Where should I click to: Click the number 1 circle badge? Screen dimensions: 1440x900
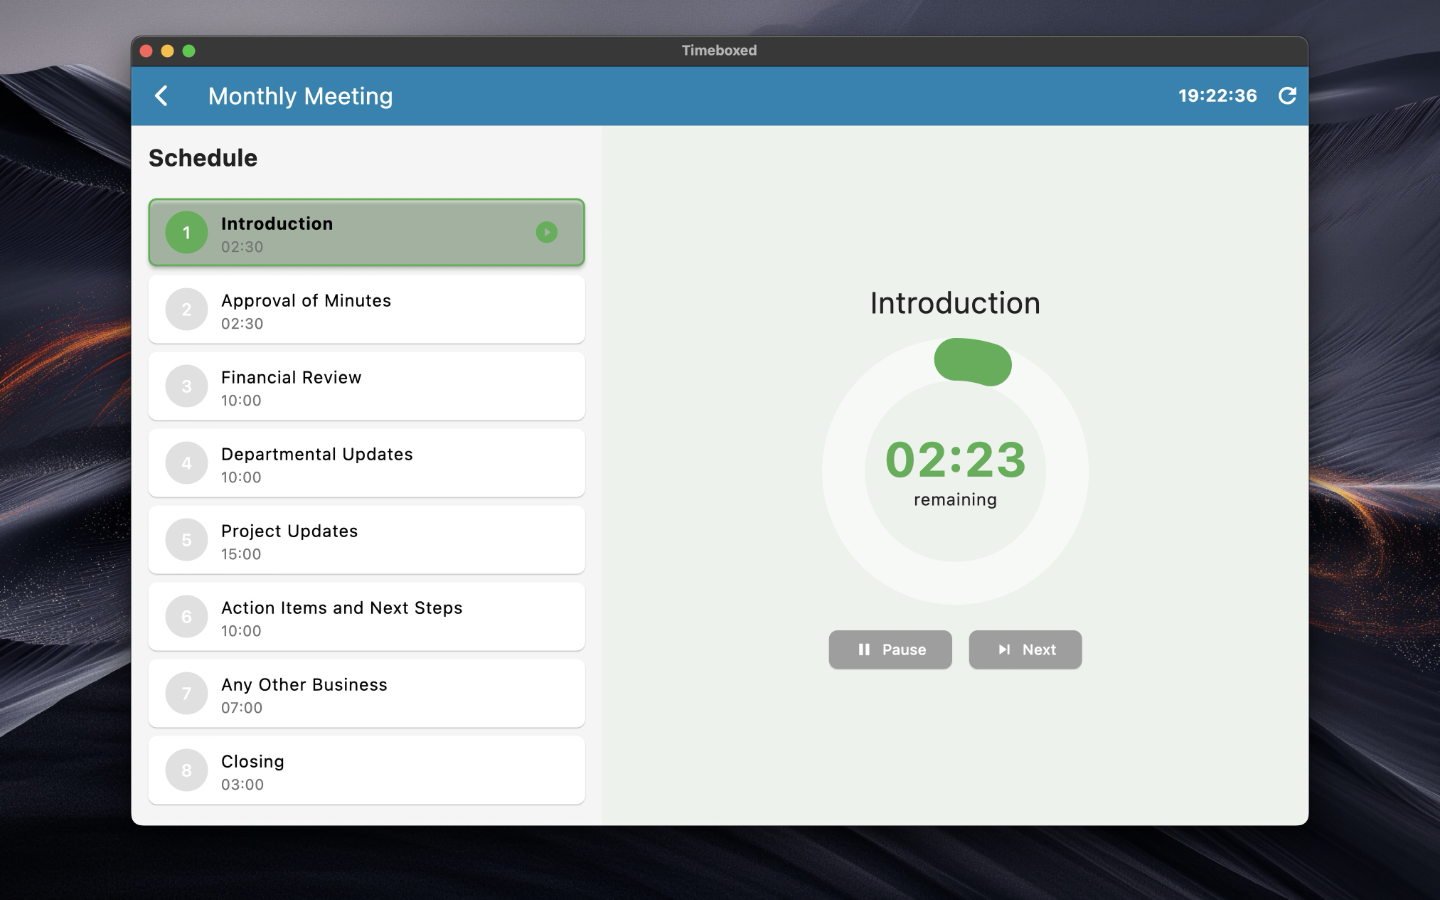pyautogui.click(x=186, y=233)
